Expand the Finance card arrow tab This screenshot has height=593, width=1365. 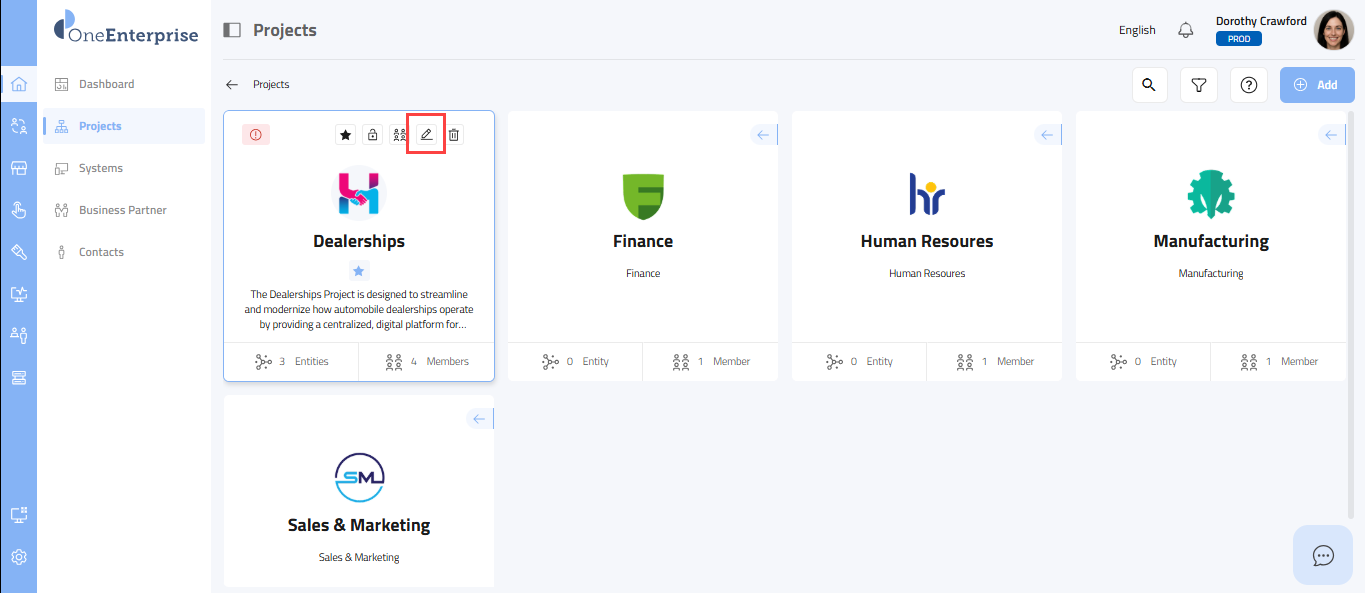[x=763, y=135]
